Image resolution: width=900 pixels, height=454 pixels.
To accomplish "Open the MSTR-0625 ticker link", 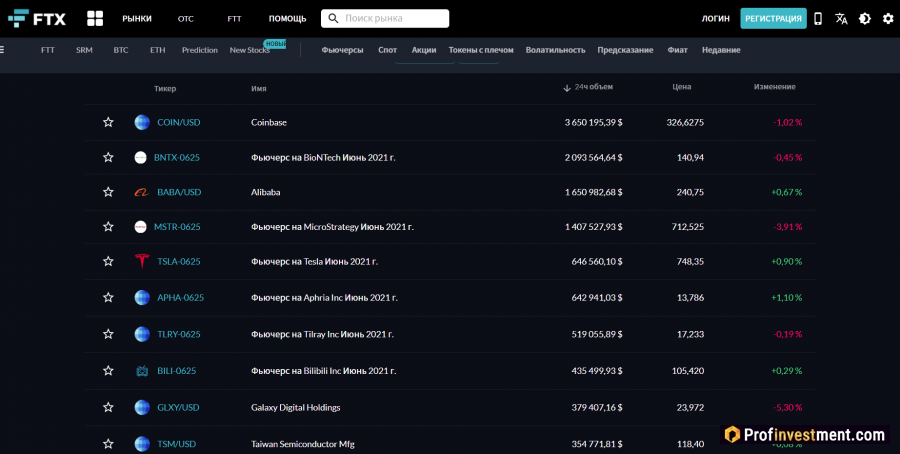I will [177, 227].
